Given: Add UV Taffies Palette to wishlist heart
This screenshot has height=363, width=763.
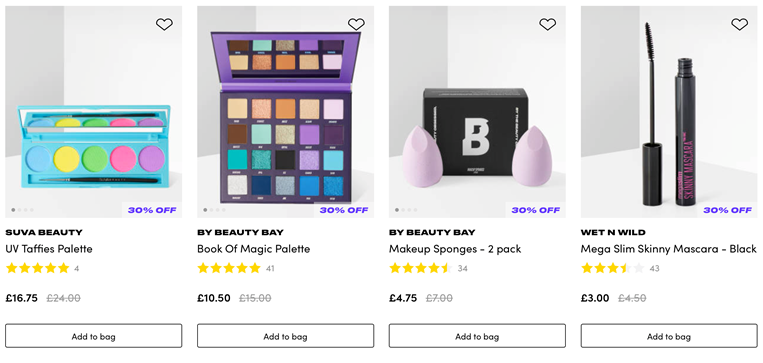Looking at the screenshot, I should tap(164, 24).
